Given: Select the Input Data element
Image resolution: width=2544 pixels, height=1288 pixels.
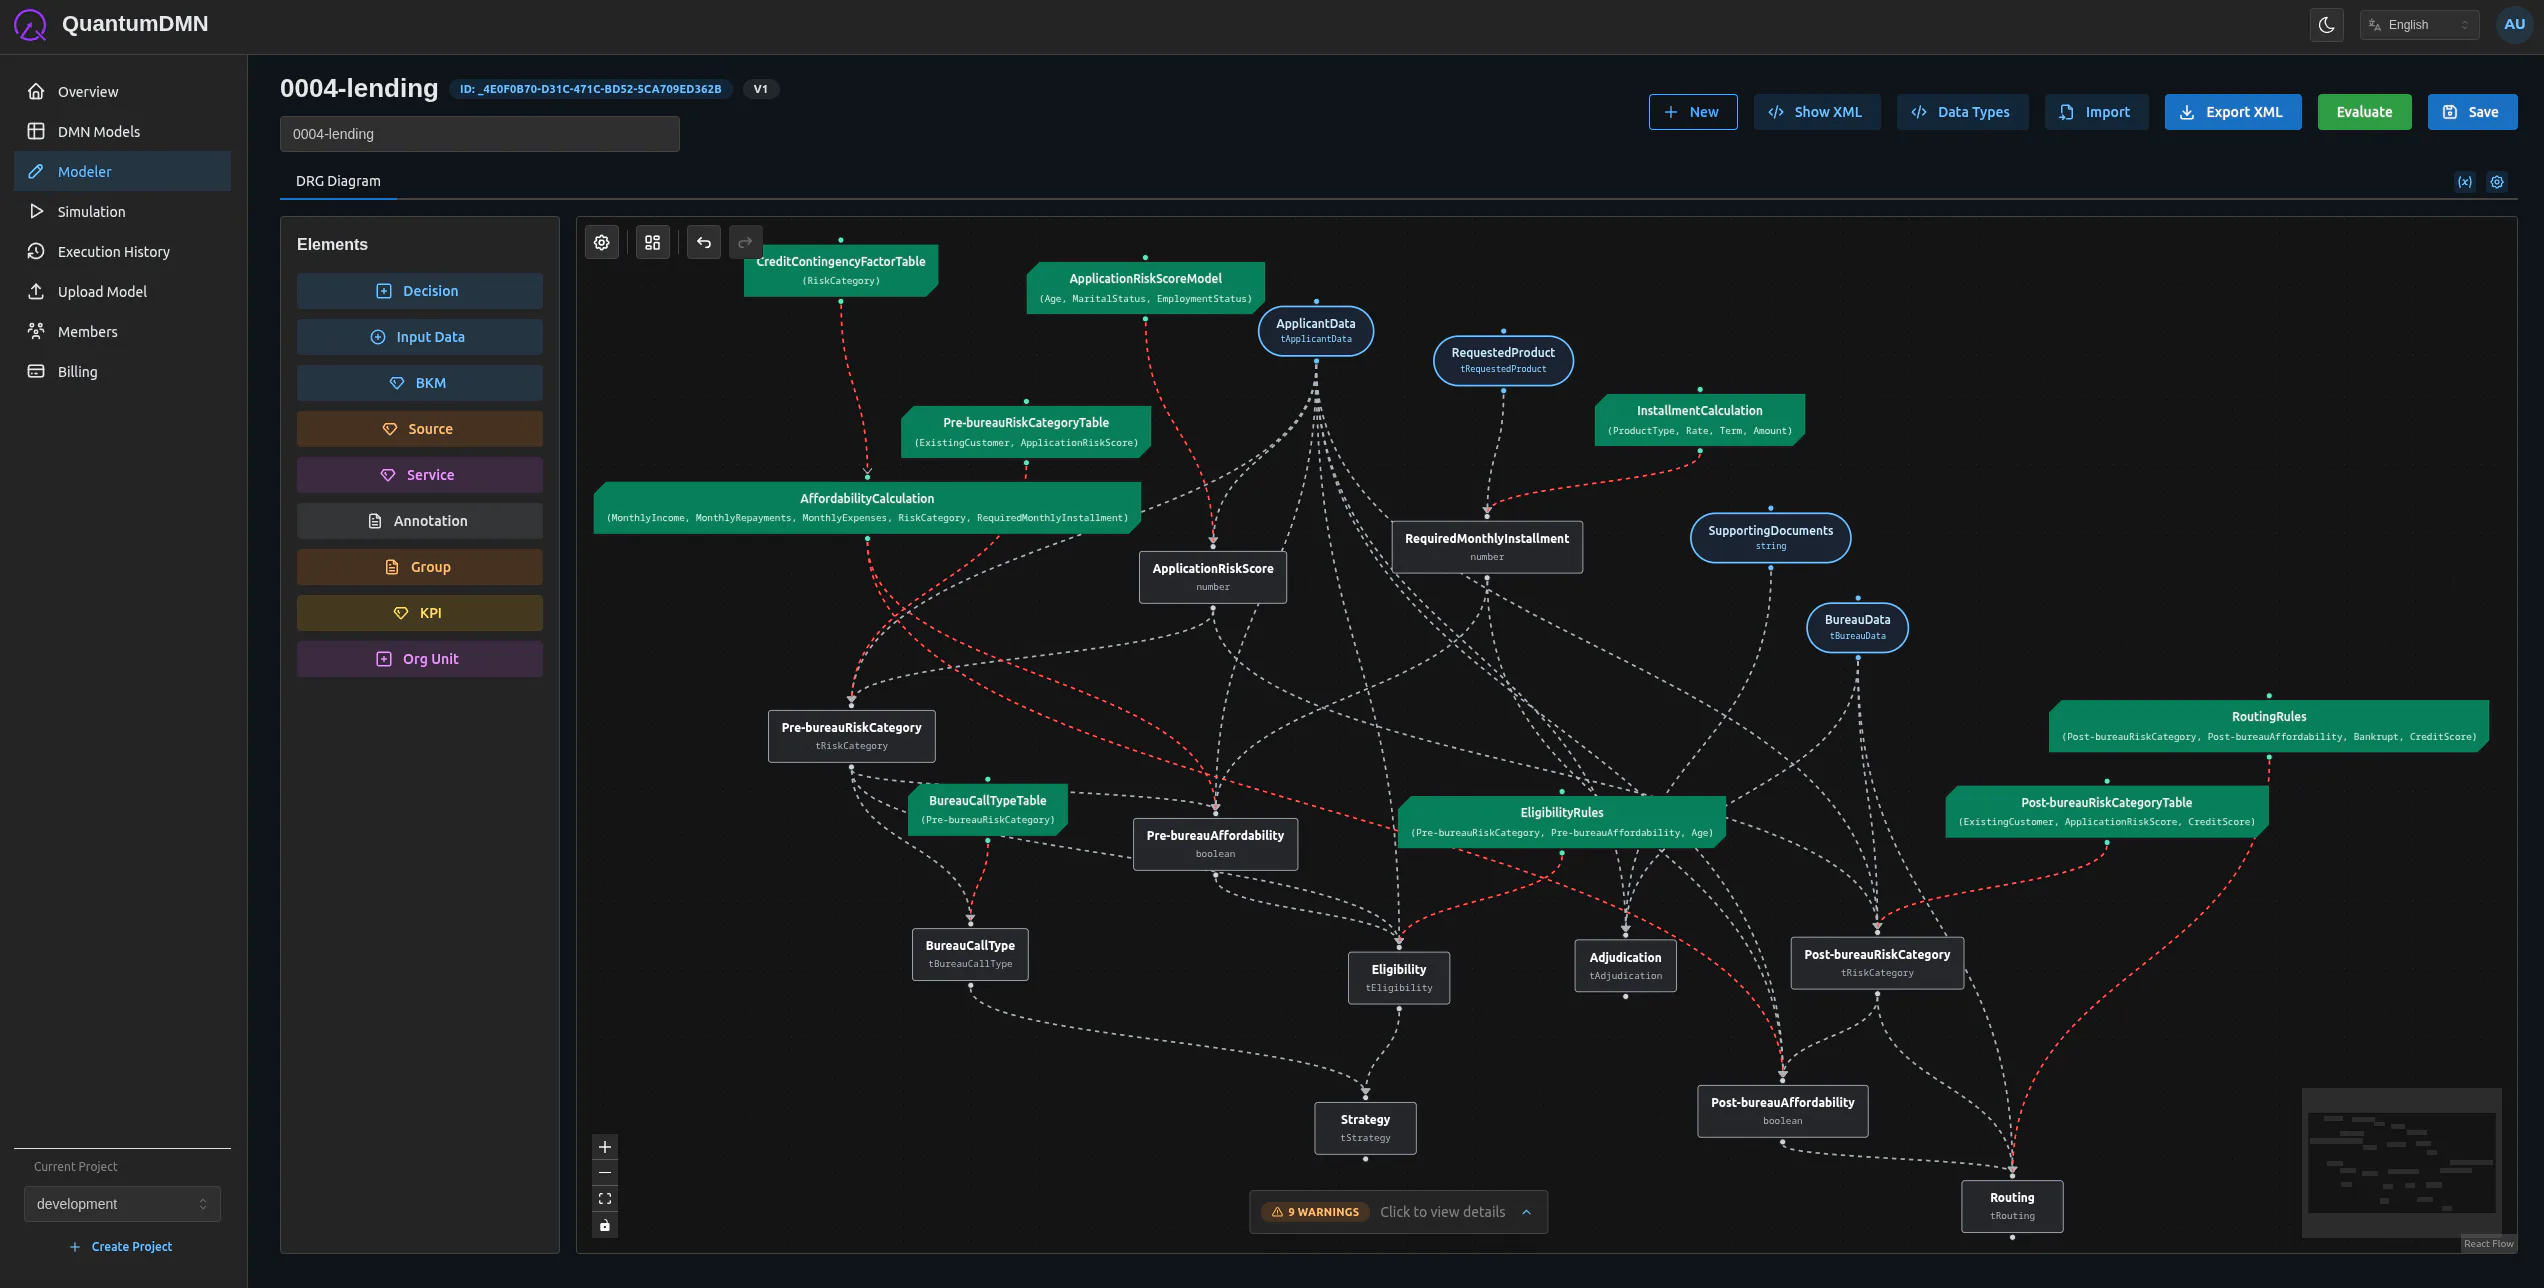Looking at the screenshot, I should [x=419, y=337].
